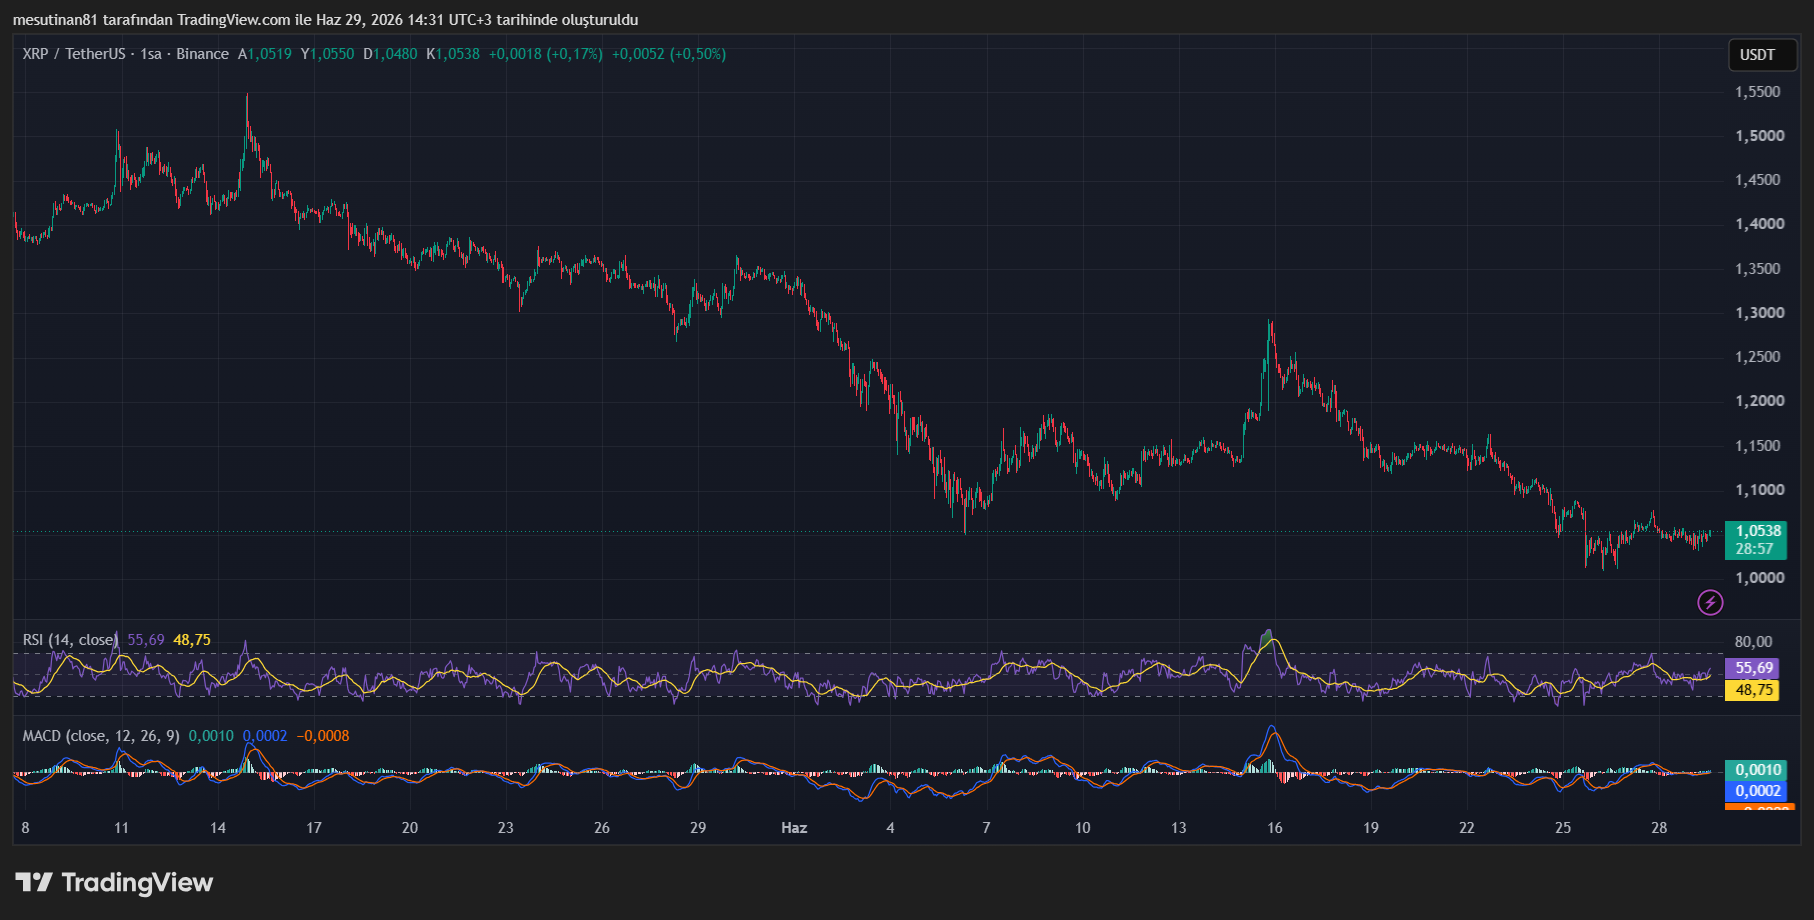This screenshot has height=920, width=1814.
Task: Click the blue 0,0002 MACD axis label
Action: coord(1757,791)
